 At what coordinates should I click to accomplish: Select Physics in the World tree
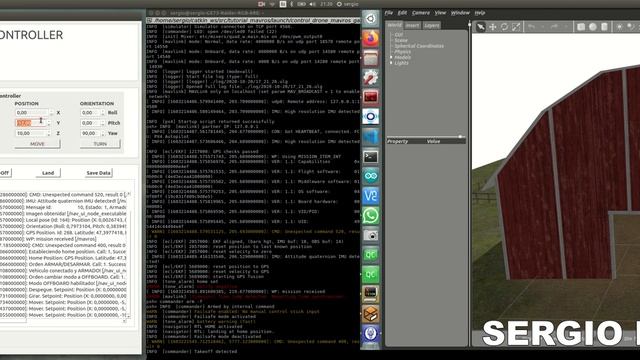402,52
